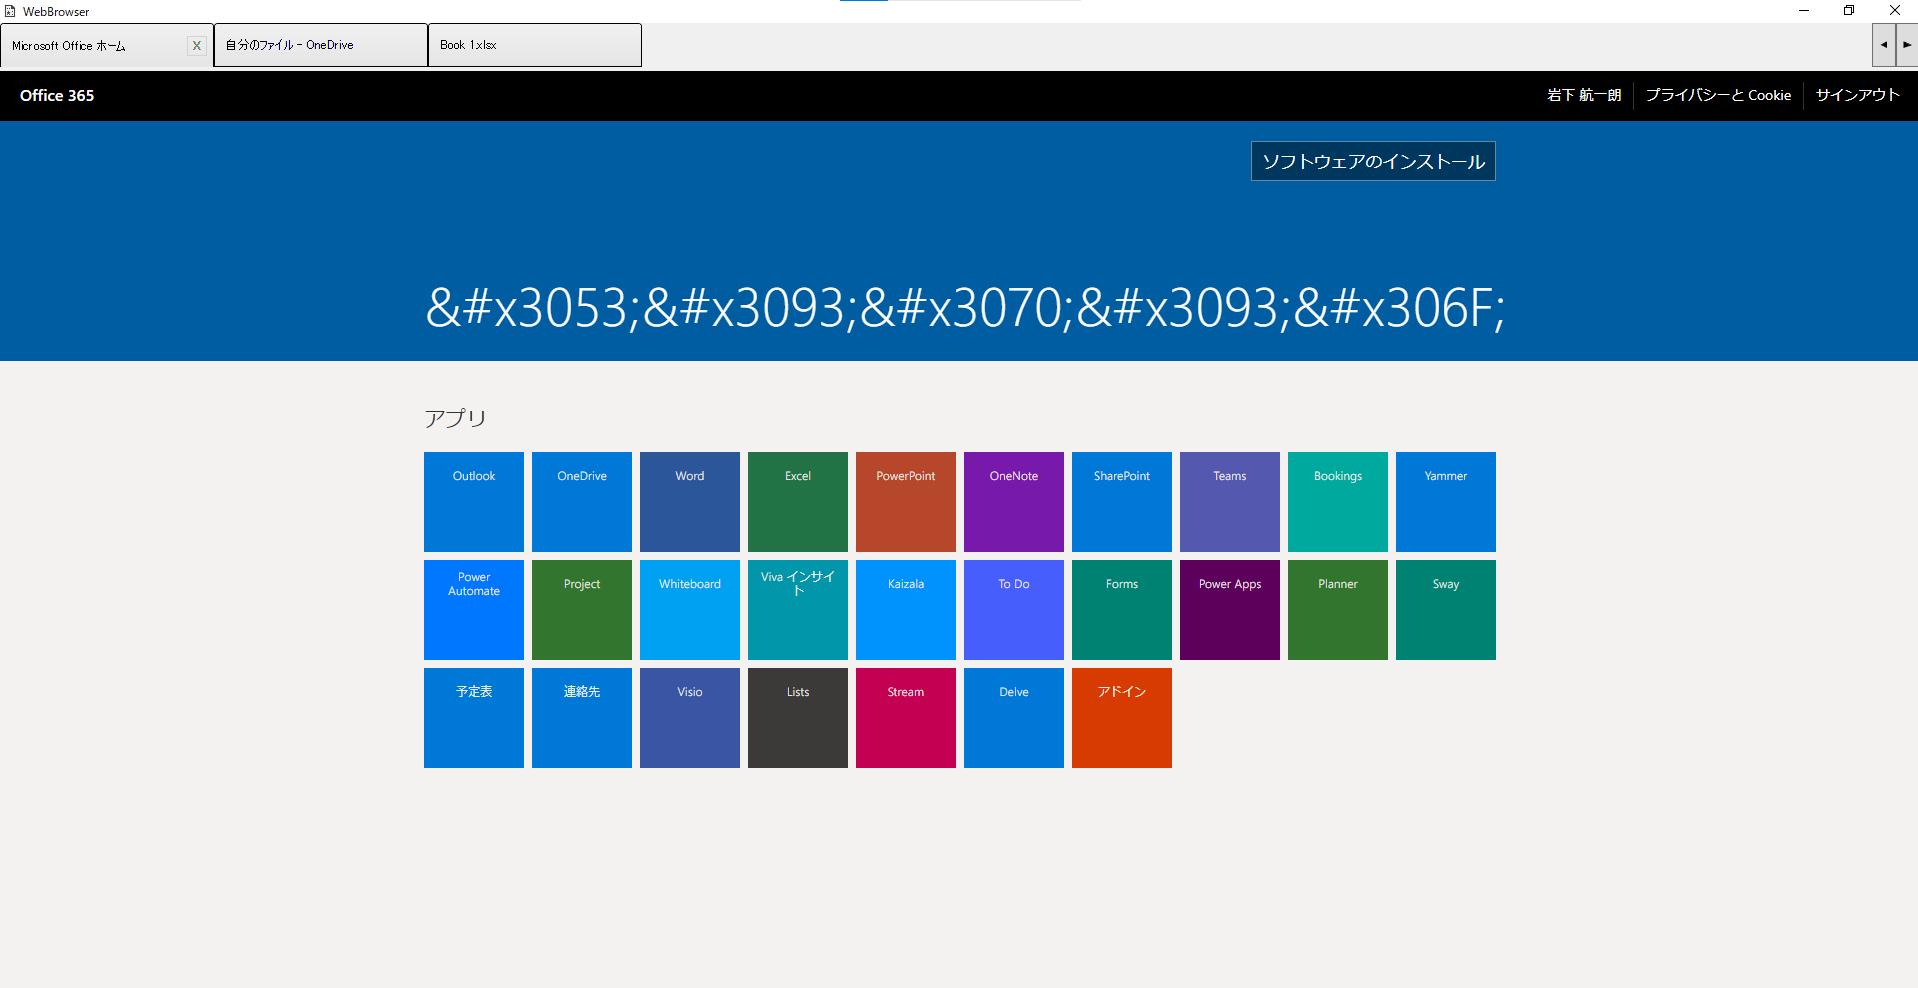Open the アドイン add-ins tile
Screen dimensions: 1918x988
click(1122, 718)
